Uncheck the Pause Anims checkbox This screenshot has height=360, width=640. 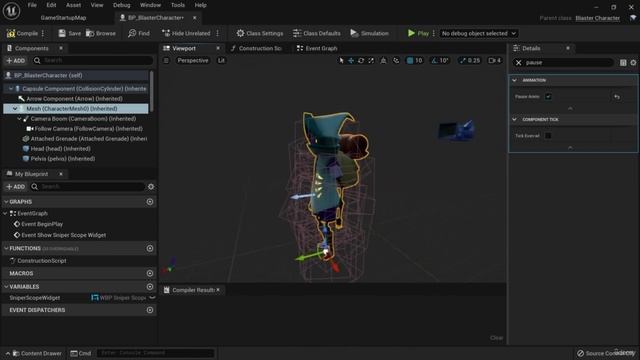548,97
